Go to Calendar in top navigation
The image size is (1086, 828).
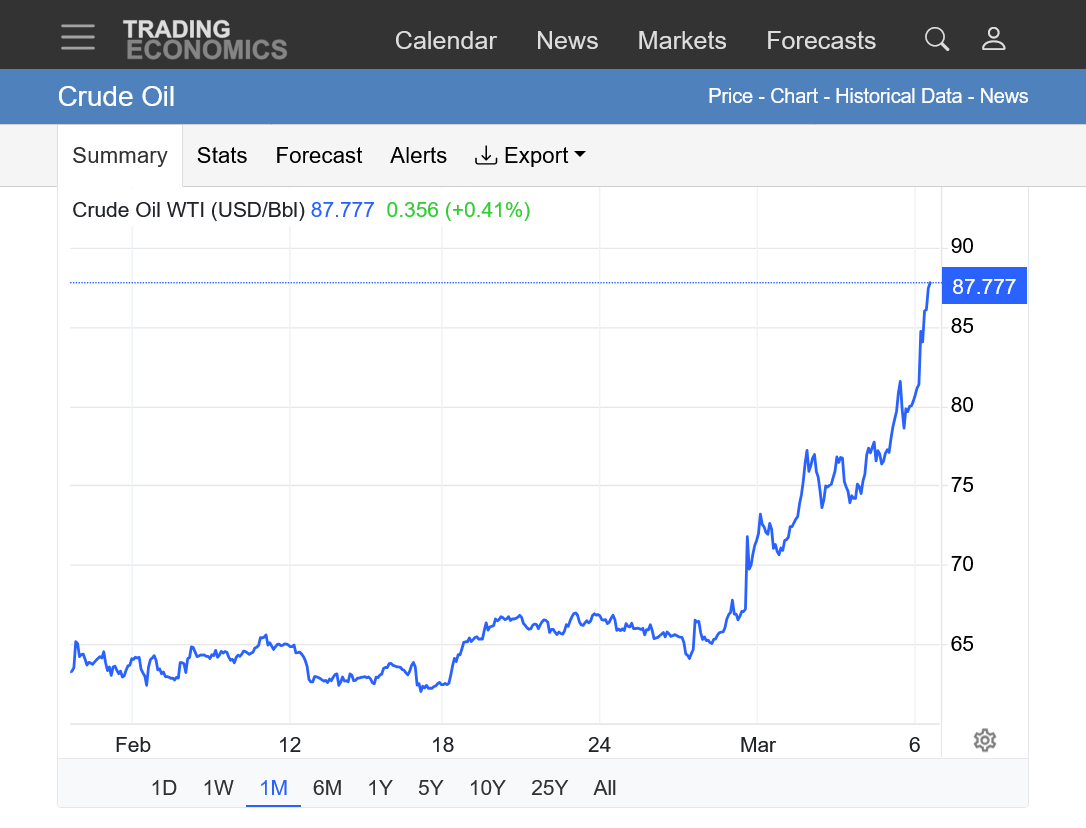point(445,41)
